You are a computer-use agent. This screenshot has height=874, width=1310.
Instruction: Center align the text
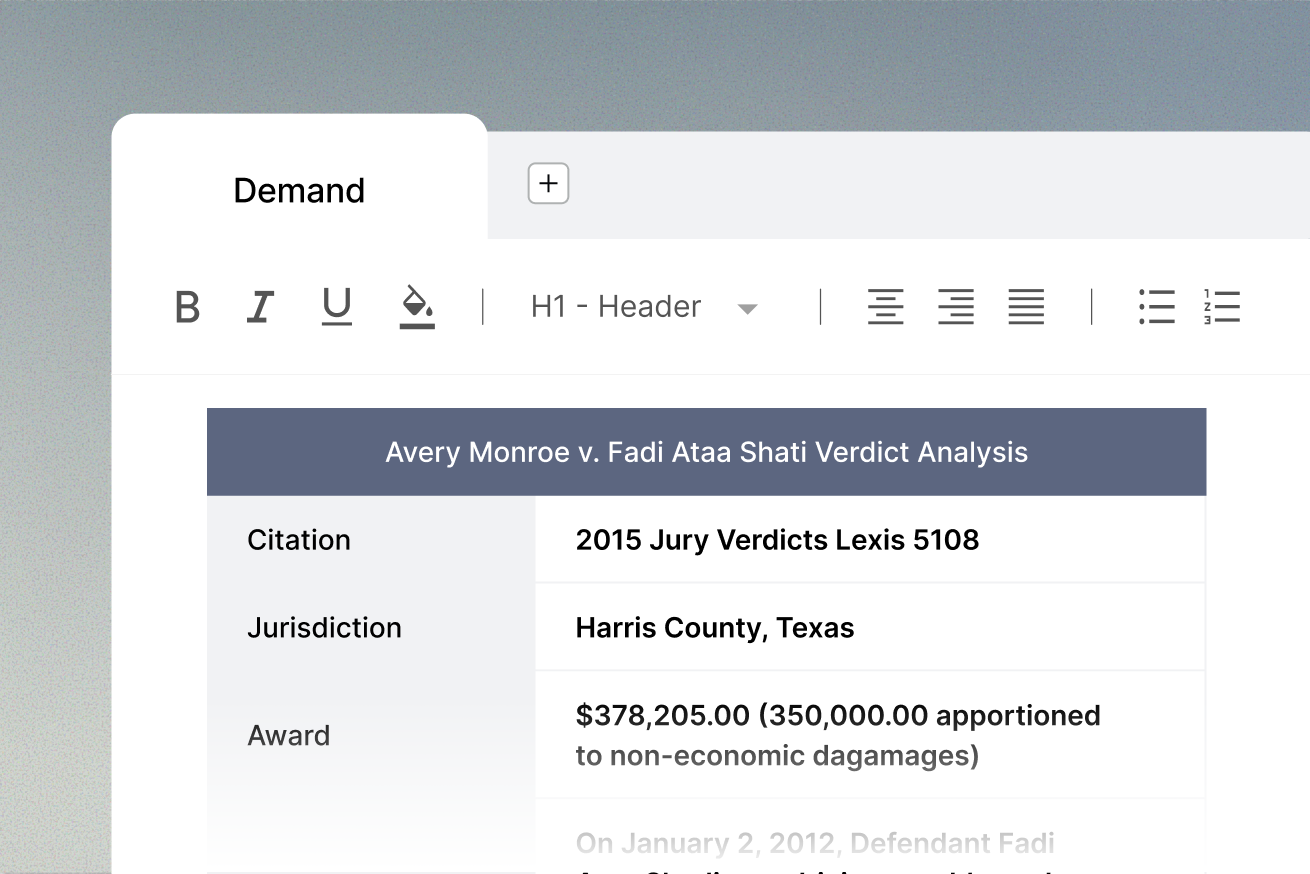885,307
